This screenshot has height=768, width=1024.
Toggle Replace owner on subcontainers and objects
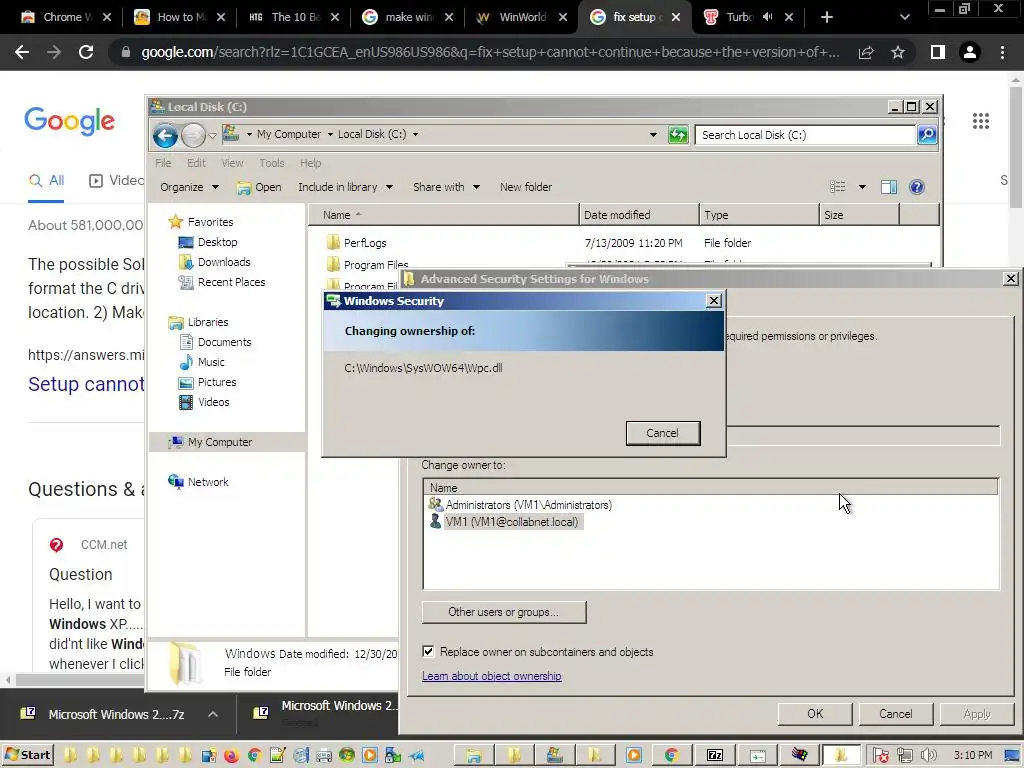click(x=428, y=651)
